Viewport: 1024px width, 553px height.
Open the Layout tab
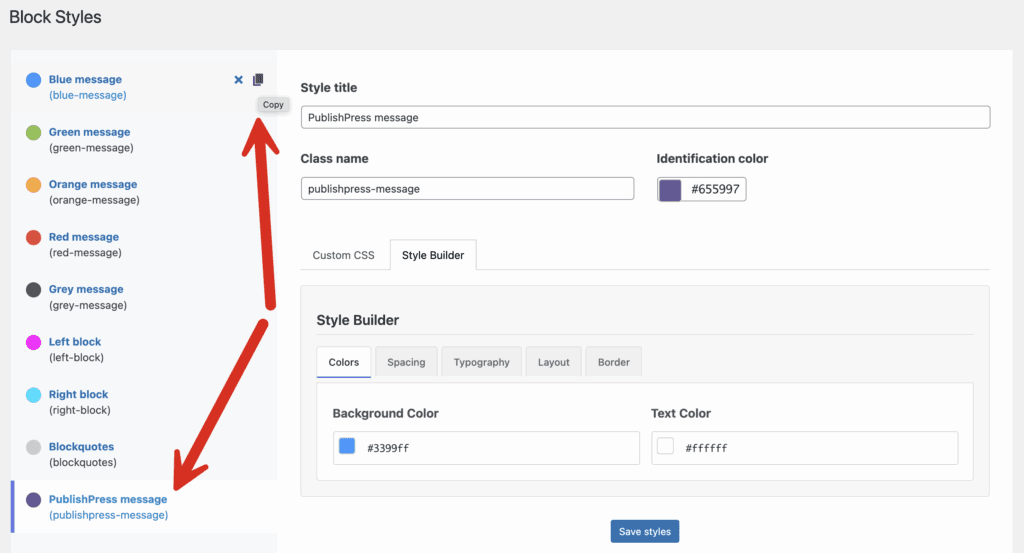tap(554, 362)
